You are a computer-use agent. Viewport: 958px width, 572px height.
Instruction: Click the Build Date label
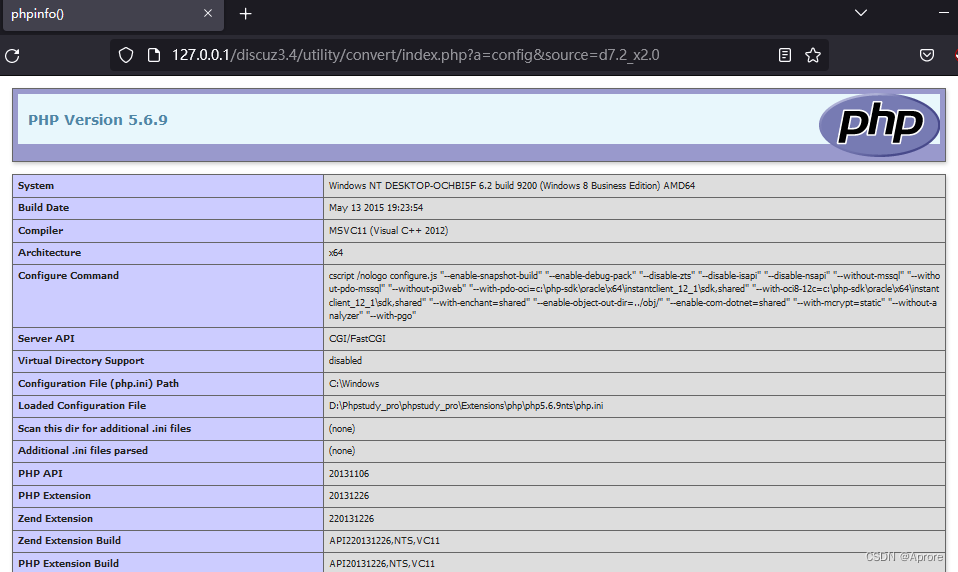pyautogui.click(x=43, y=208)
